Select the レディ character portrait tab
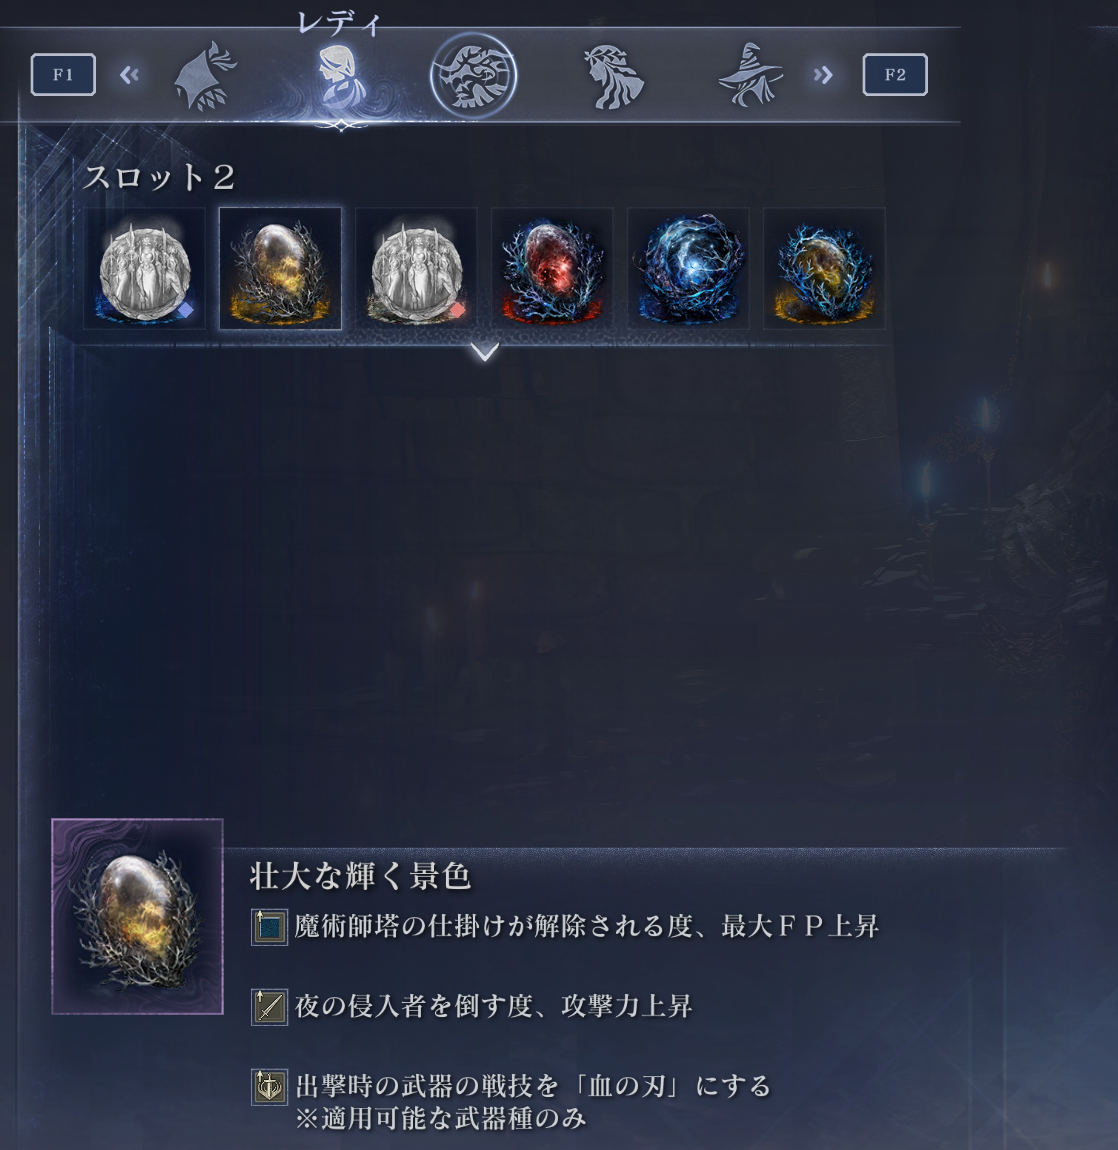The width and height of the screenshot is (1118, 1150). [341, 76]
